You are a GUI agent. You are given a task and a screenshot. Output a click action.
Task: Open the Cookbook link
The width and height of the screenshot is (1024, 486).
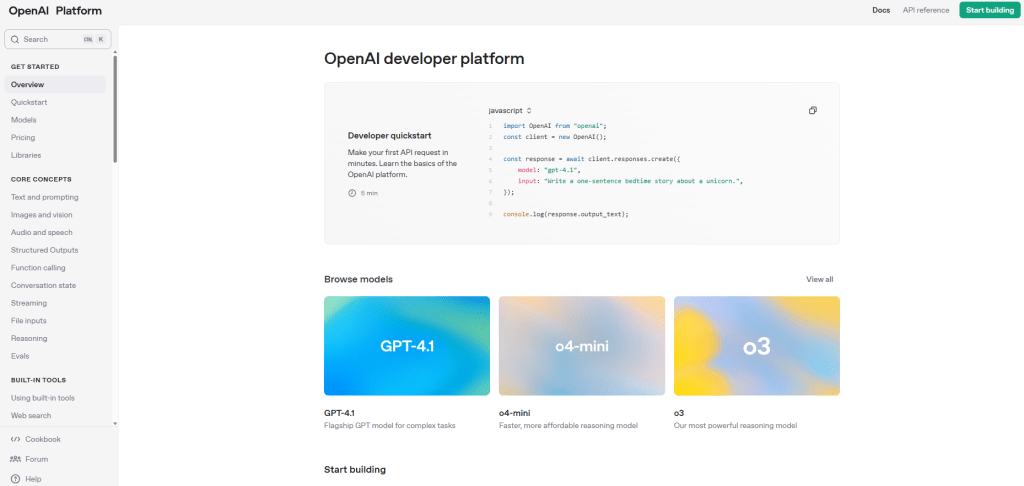(43, 439)
